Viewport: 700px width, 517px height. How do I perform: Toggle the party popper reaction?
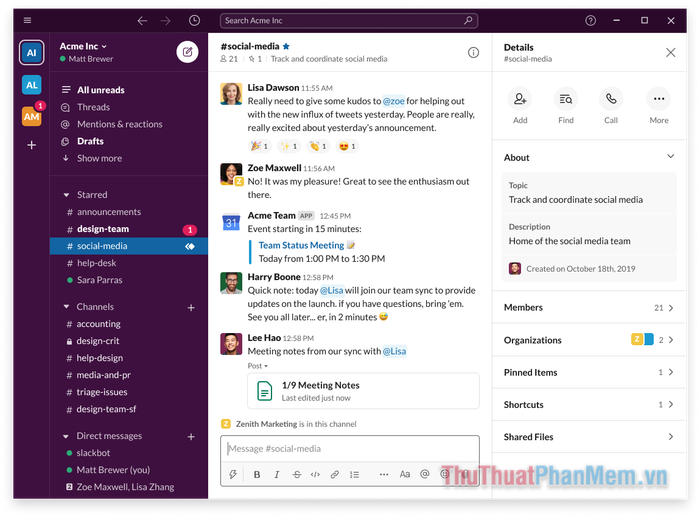click(x=259, y=146)
